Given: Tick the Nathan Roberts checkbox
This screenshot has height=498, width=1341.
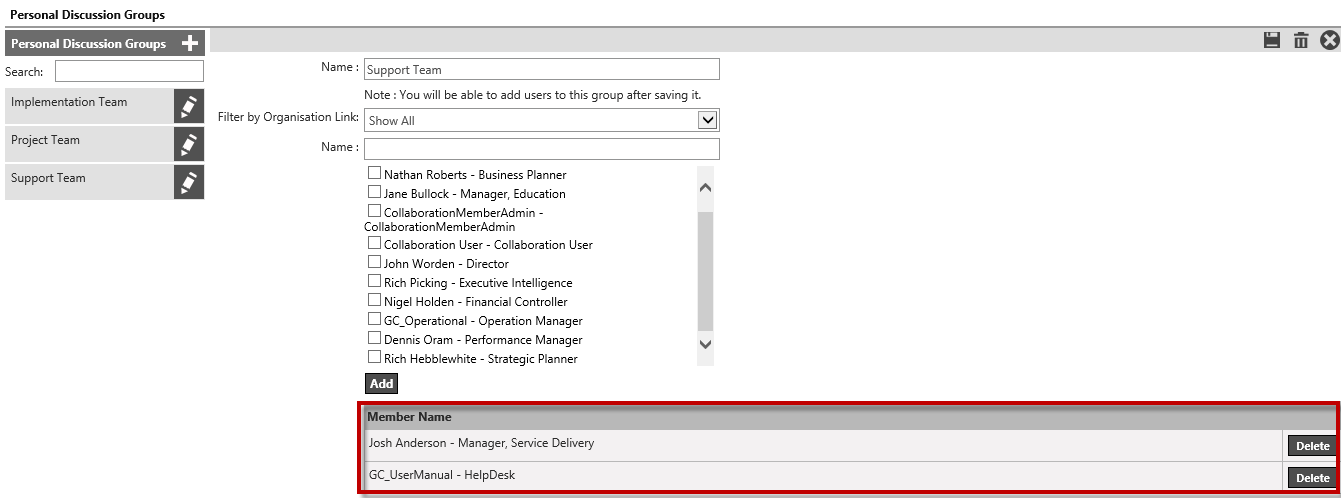Looking at the screenshot, I should coord(375,173).
